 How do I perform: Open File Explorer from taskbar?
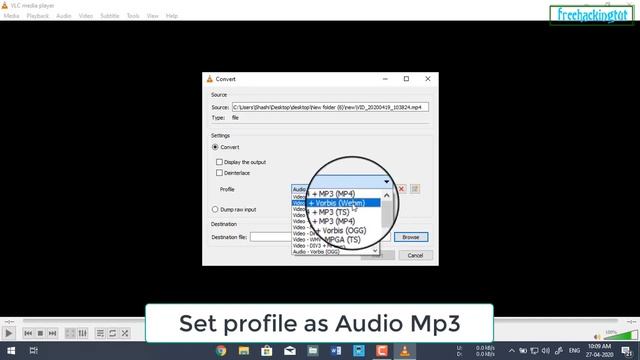point(244,351)
